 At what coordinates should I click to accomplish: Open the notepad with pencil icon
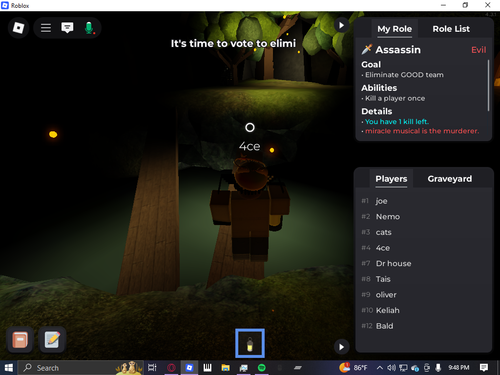(52, 340)
